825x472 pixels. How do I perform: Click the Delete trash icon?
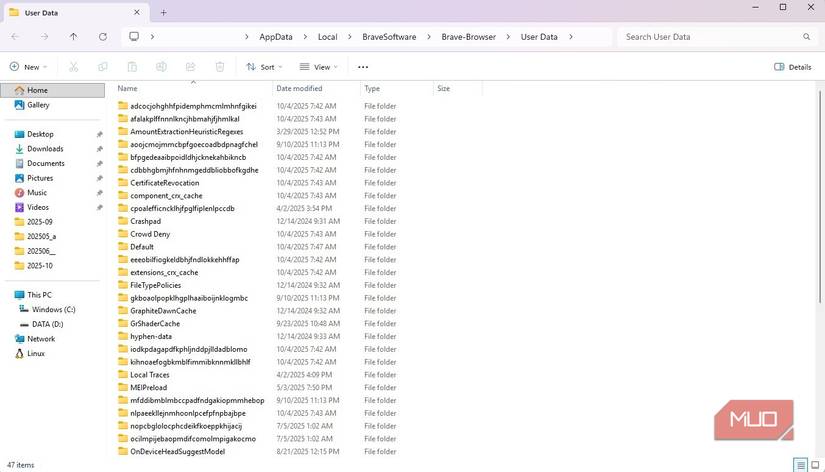click(x=220, y=67)
